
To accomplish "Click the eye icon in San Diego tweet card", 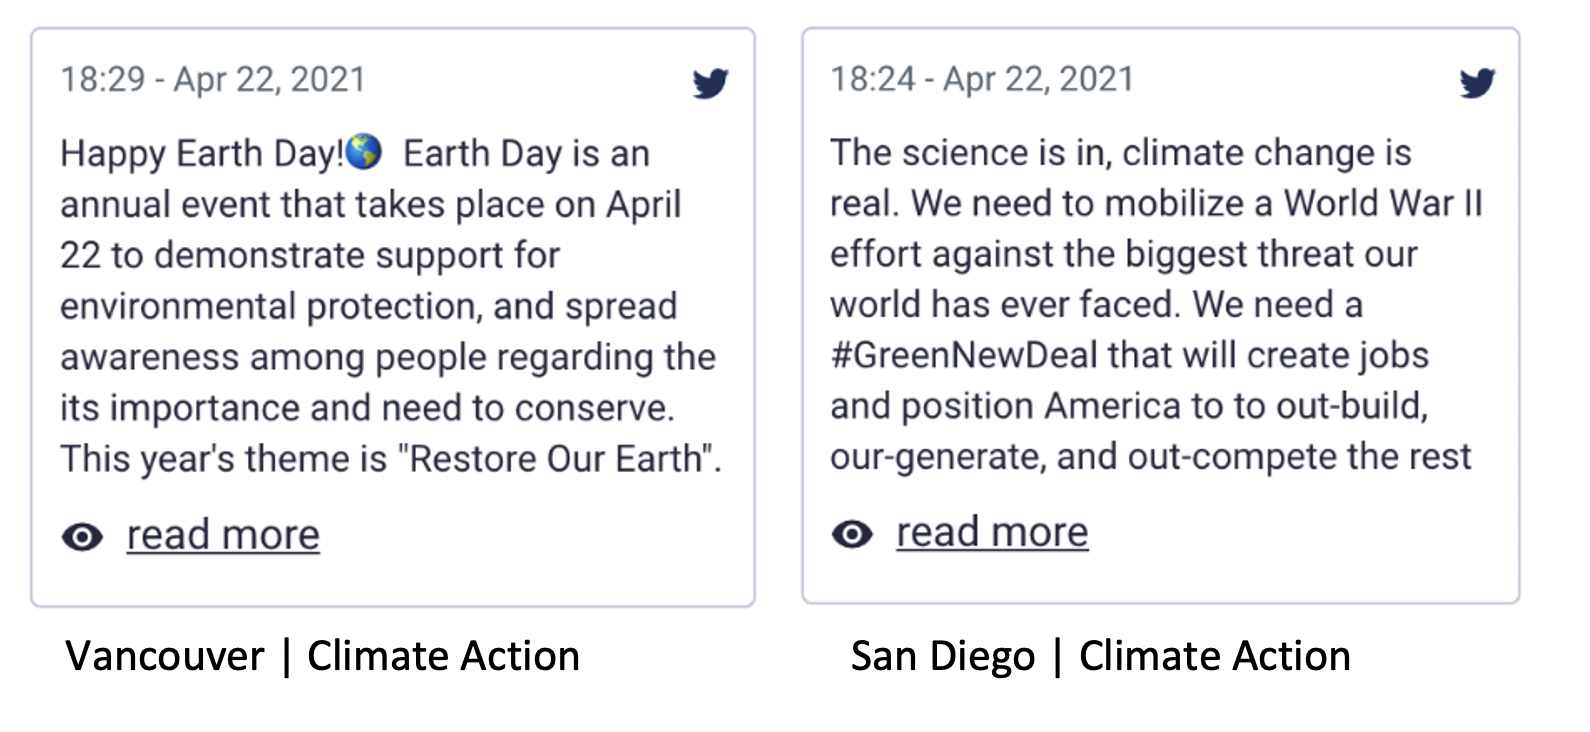I will pyautogui.click(x=852, y=534).
